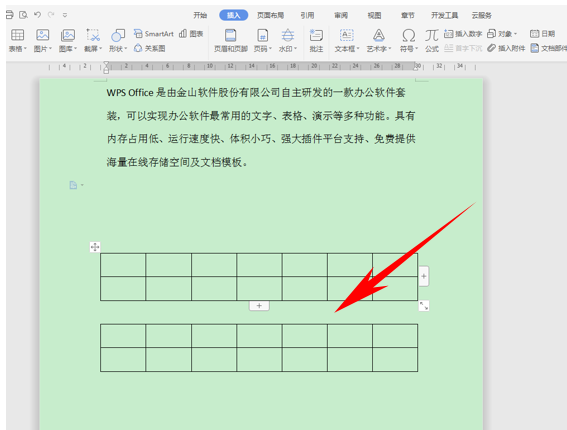Open quick access toolbar customize arrow
This screenshot has width=567, height=430.
tap(65, 15)
